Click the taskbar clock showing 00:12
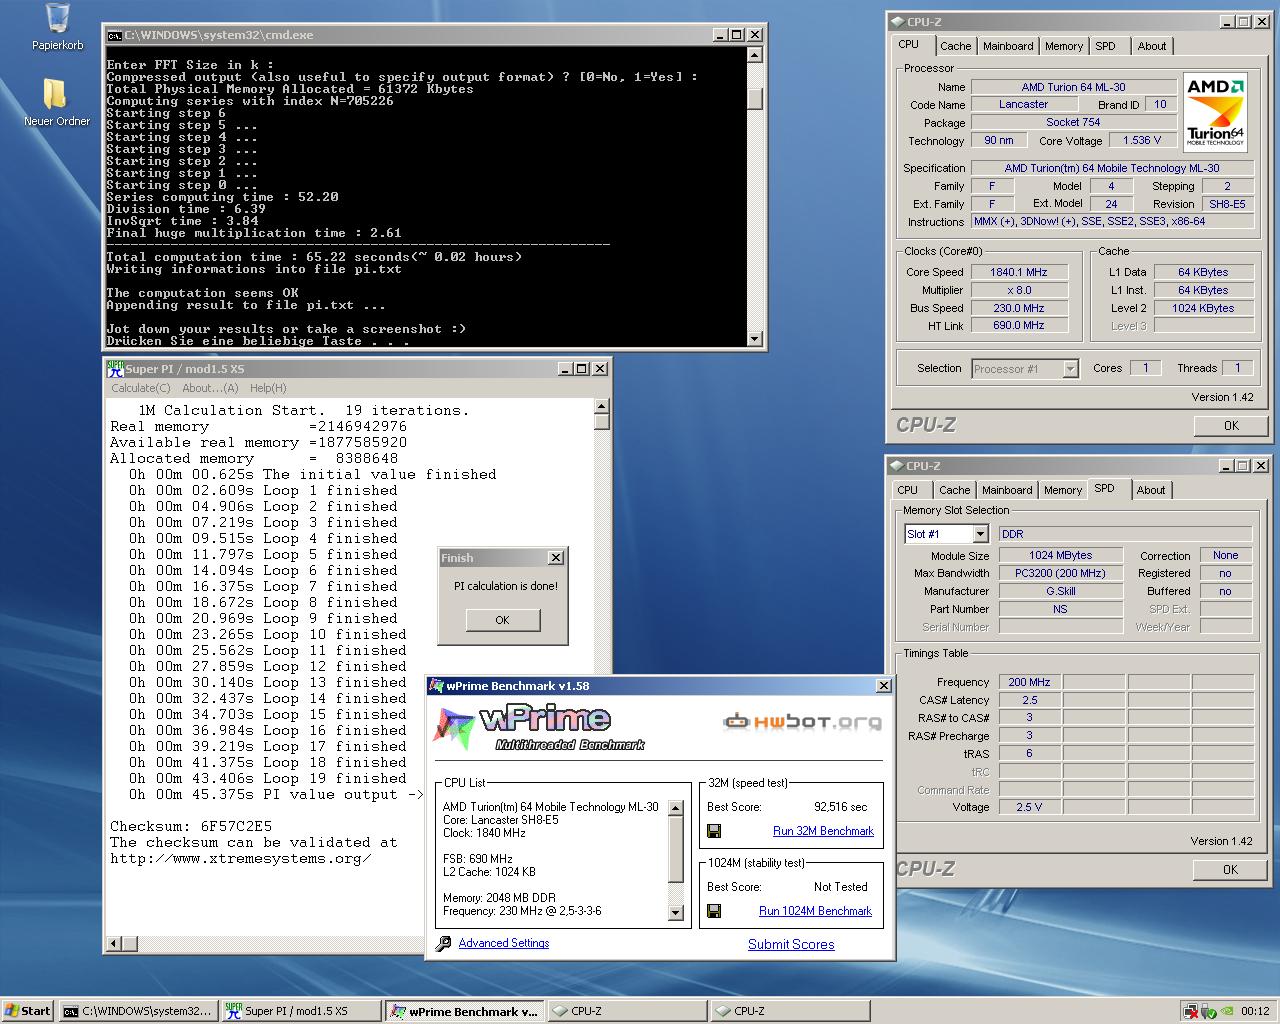 coord(1255,1011)
